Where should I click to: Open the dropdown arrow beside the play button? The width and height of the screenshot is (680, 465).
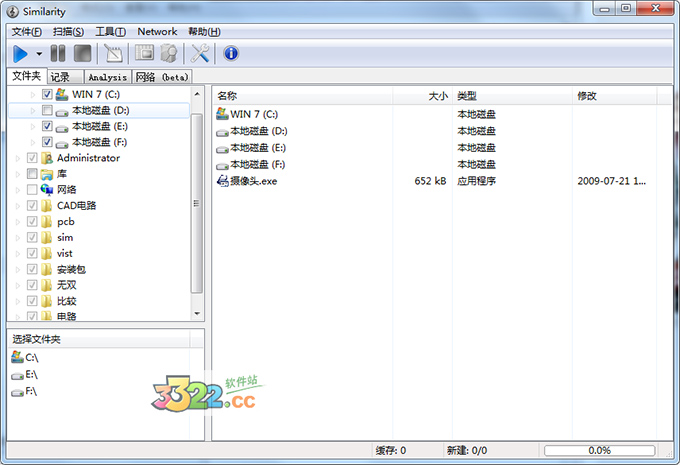coord(39,54)
